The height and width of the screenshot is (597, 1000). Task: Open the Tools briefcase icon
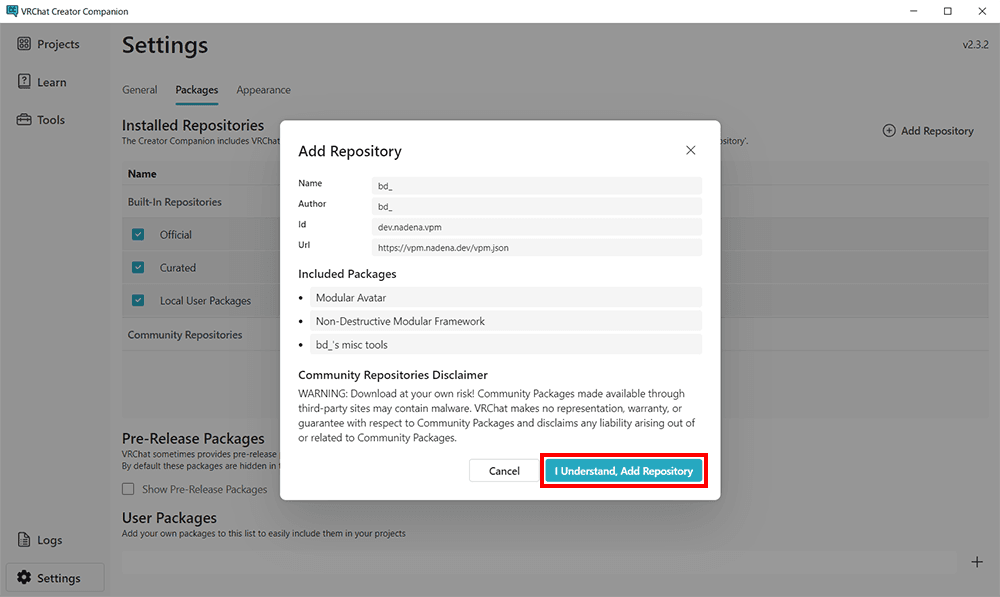coord(24,119)
